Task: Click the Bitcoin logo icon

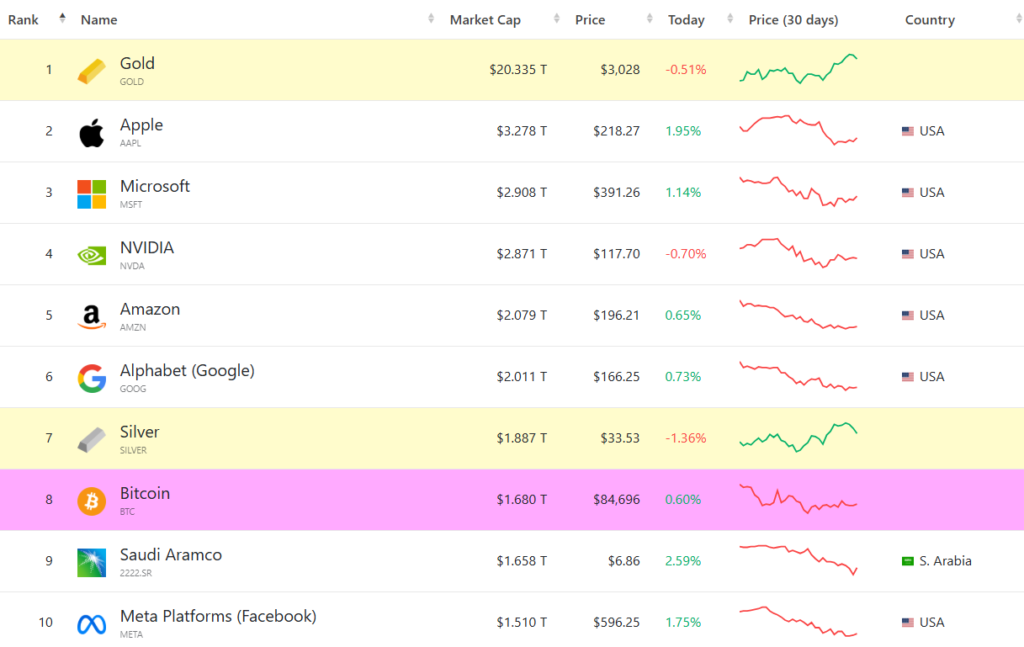Action: click(x=91, y=501)
